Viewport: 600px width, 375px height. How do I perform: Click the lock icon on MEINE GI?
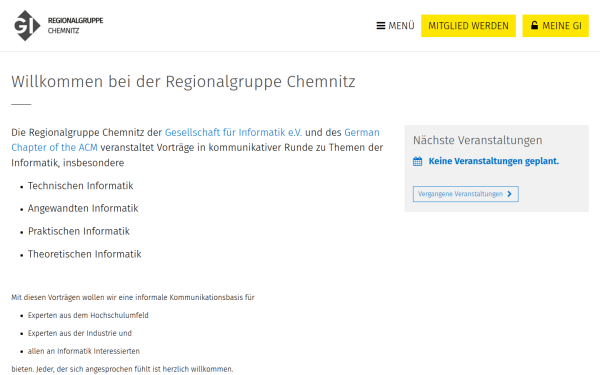click(x=534, y=25)
